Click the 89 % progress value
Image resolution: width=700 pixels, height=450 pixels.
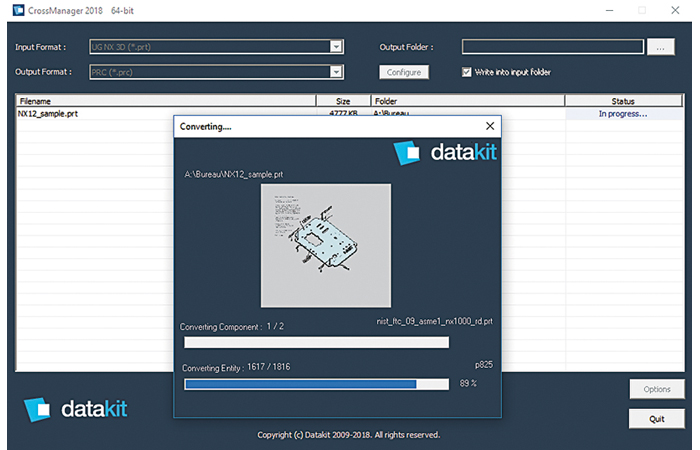pyautogui.click(x=468, y=383)
